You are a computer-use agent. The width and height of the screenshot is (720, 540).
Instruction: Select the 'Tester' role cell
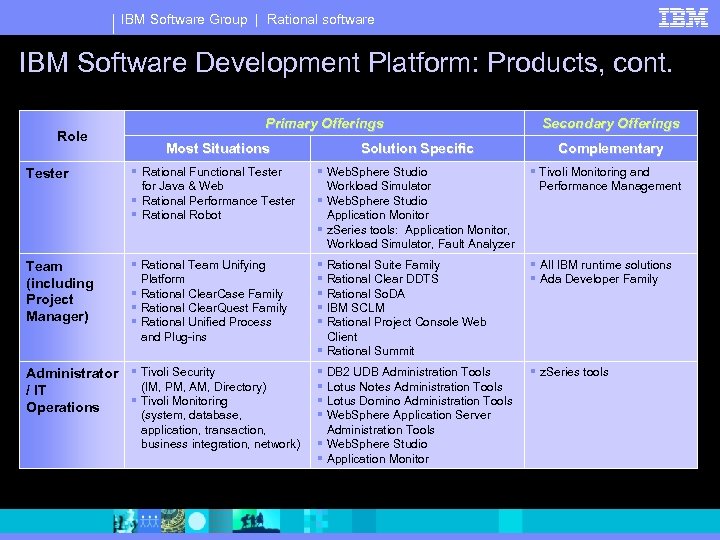(x=72, y=207)
